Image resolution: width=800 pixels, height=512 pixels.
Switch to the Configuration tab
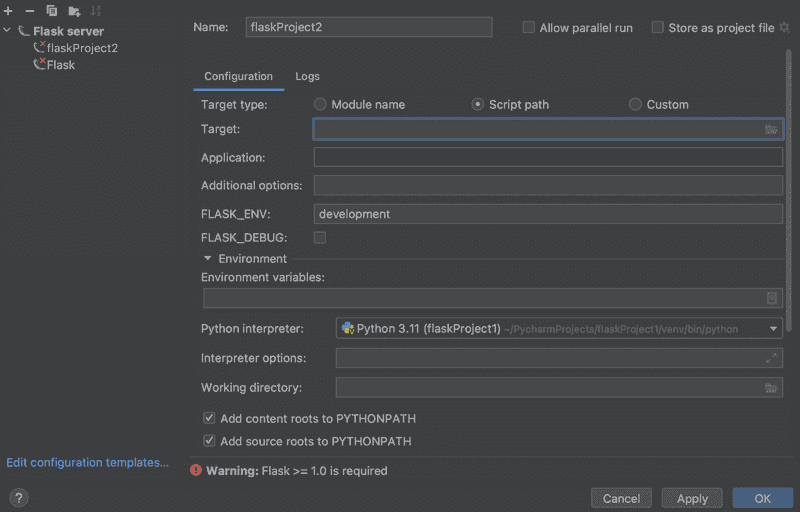click(238, 76)
